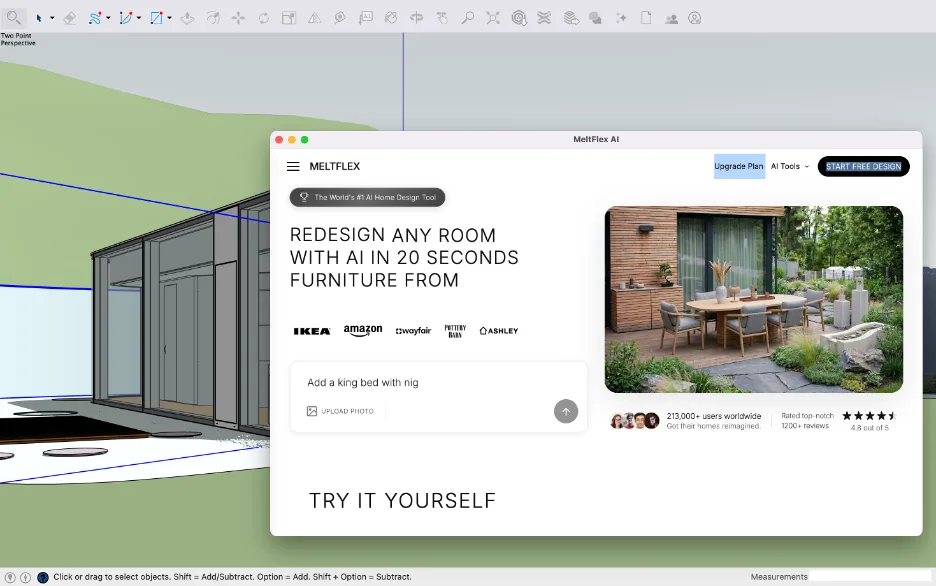Expand the Freehand line tool dropdown
This screenshot has height=586, width=936.
[x=108, y=18]
